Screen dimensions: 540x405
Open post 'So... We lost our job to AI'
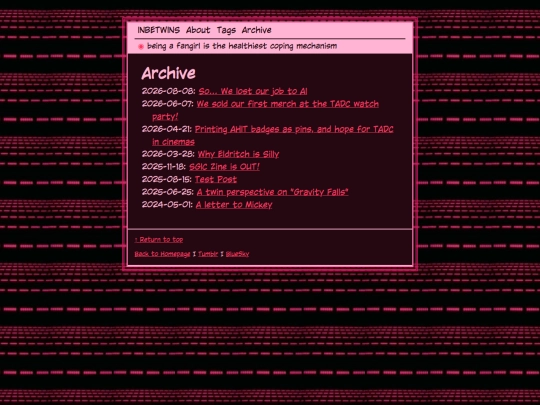click(253, 91)
